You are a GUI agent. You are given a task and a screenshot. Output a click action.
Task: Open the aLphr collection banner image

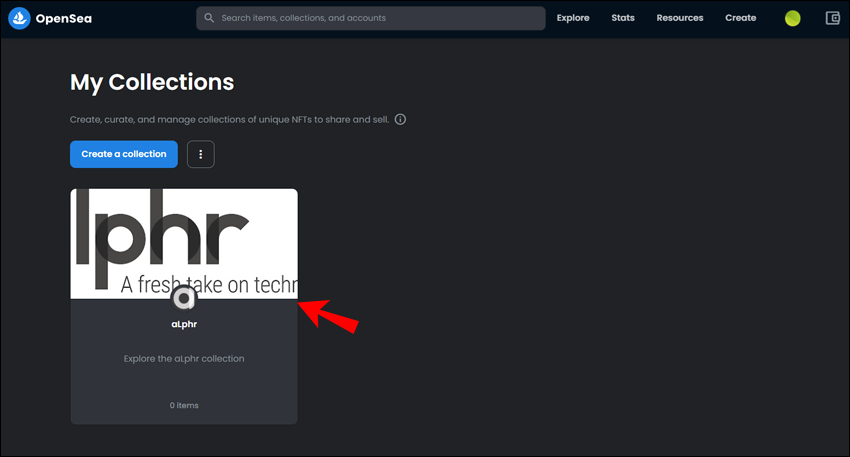pos(184,243)
